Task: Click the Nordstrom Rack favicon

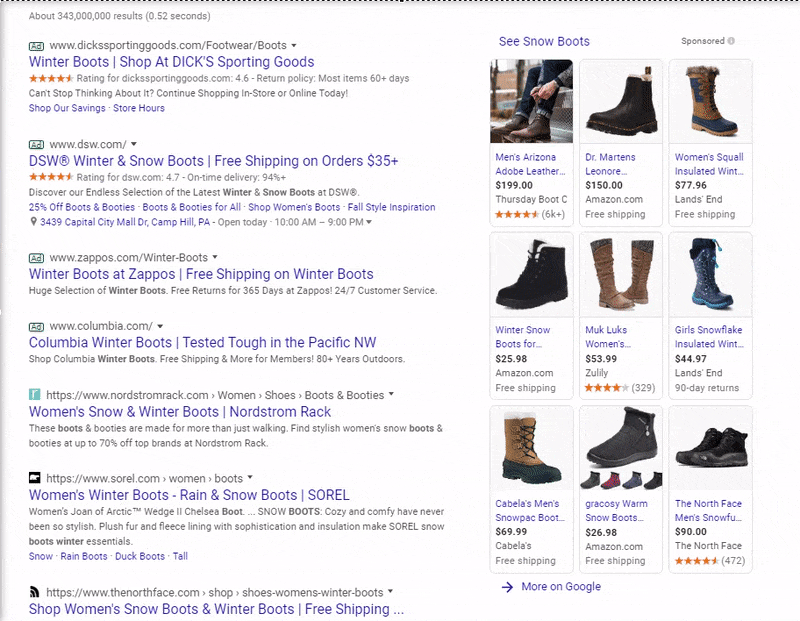Action: (35, 394)
